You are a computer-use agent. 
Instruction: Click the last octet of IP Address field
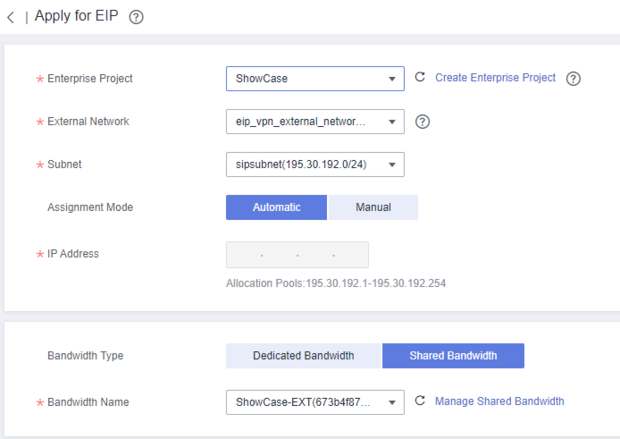351,255
